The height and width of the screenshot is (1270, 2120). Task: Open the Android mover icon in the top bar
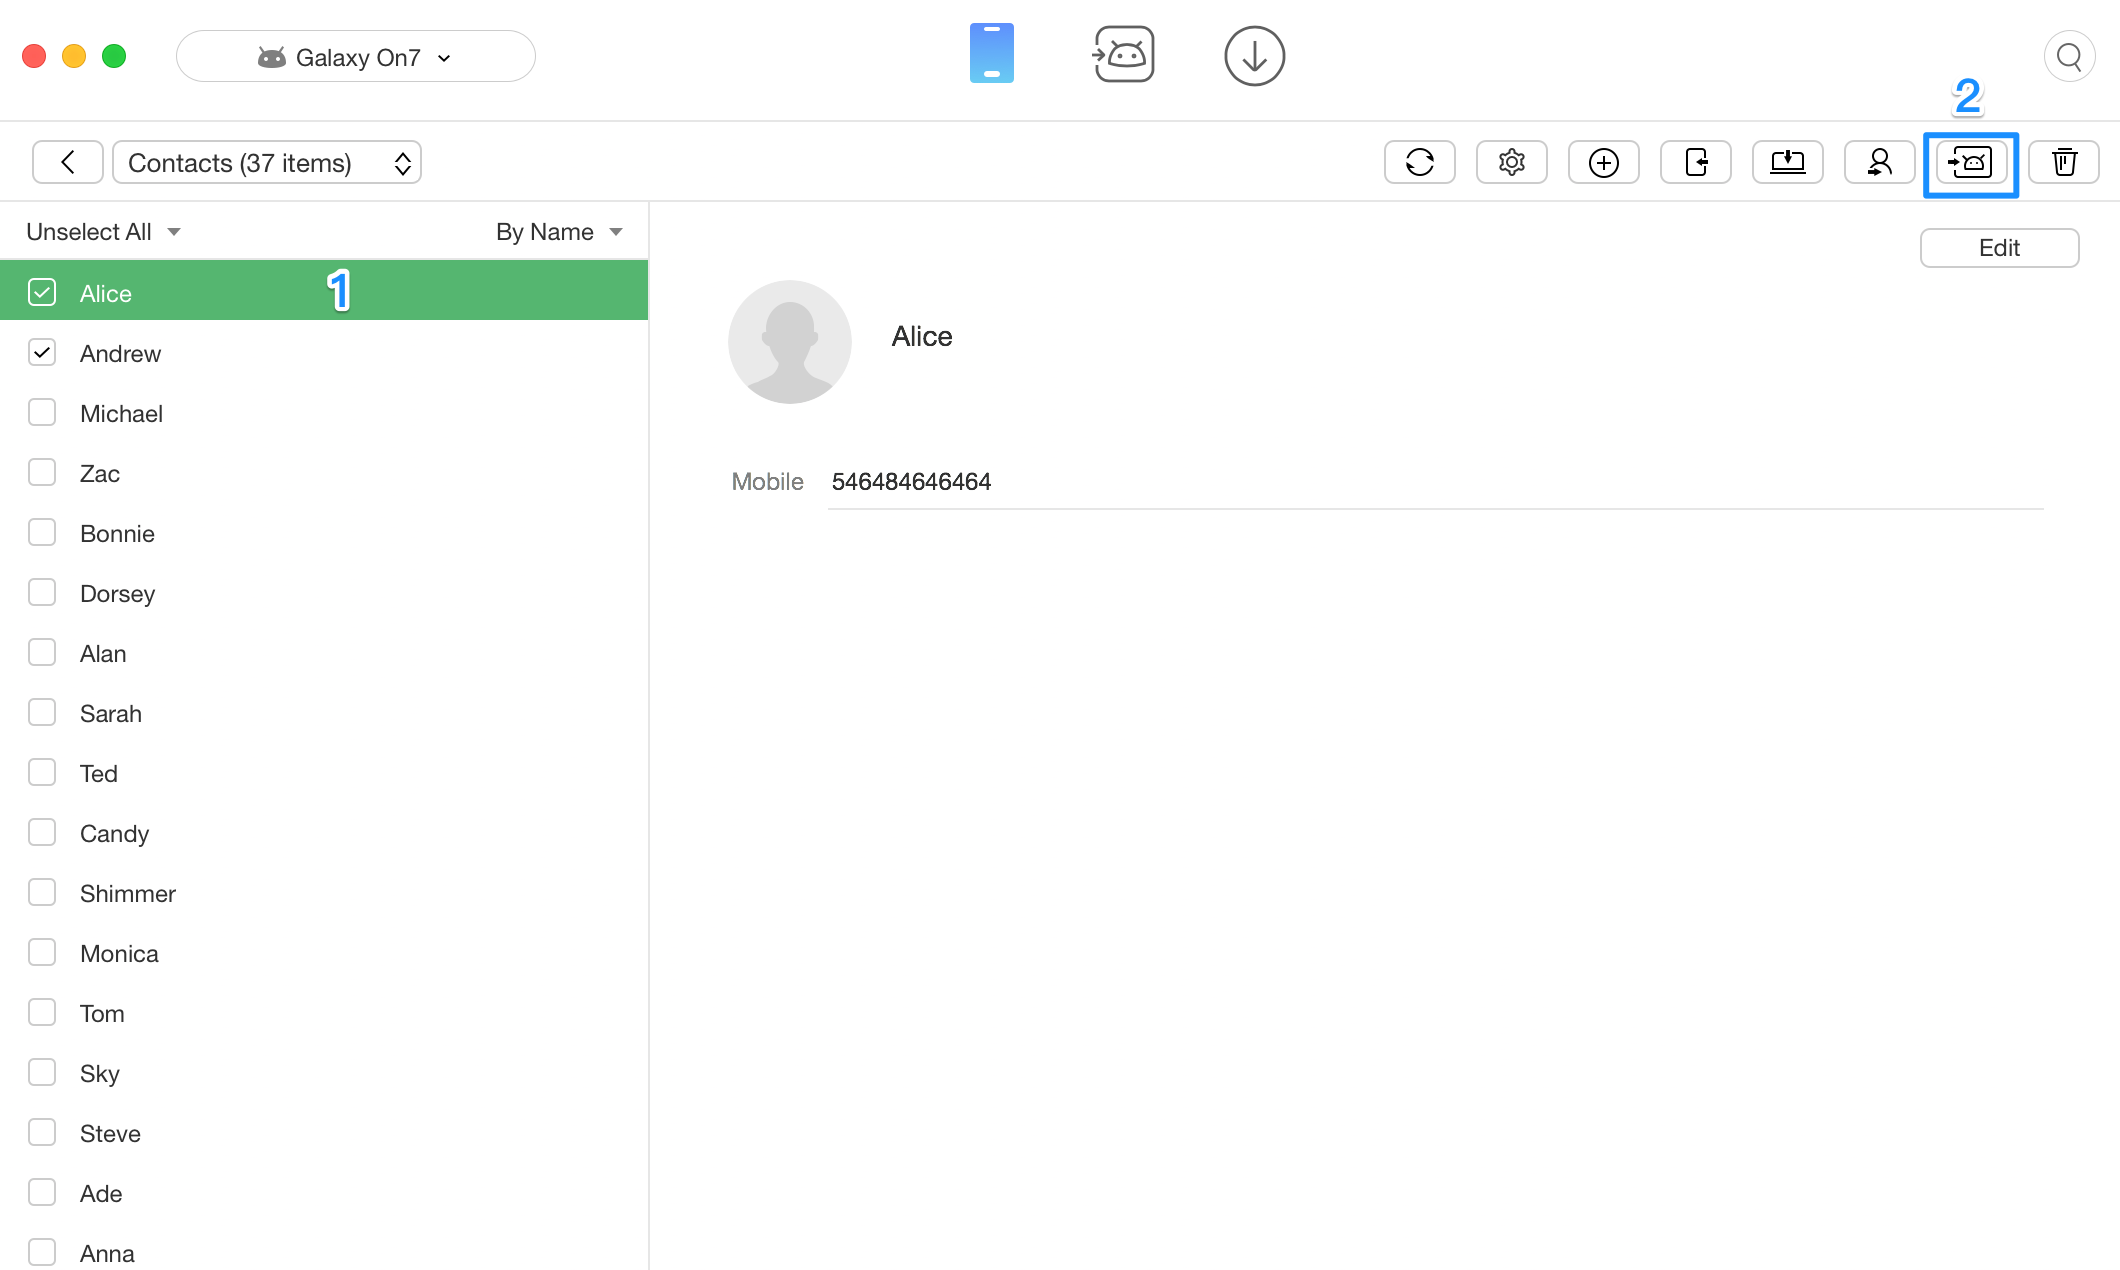pyautogui.click(x=1123, y=55)
